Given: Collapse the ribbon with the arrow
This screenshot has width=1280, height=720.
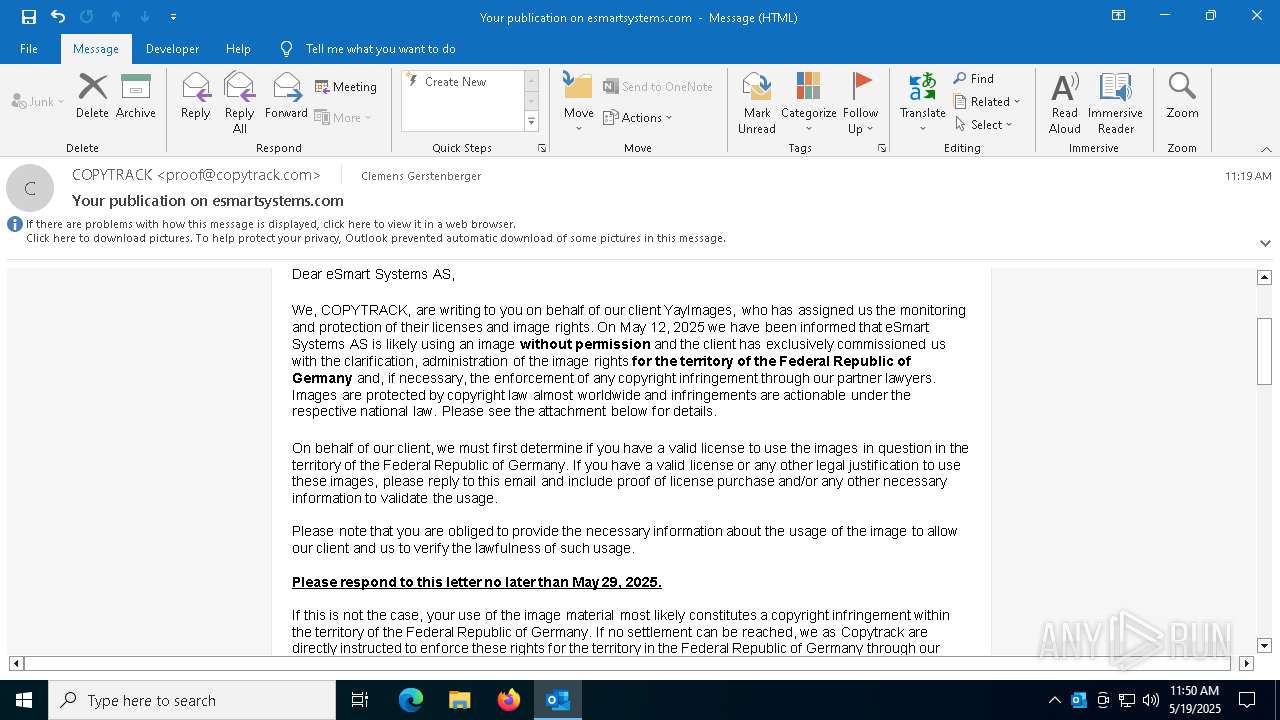Looking at the screenshot, I should [x=1266, y=149].
